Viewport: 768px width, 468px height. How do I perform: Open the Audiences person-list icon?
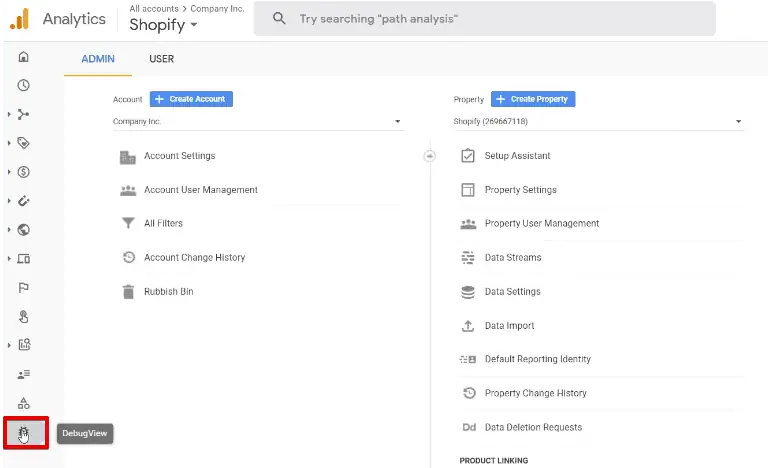(24, 374)
